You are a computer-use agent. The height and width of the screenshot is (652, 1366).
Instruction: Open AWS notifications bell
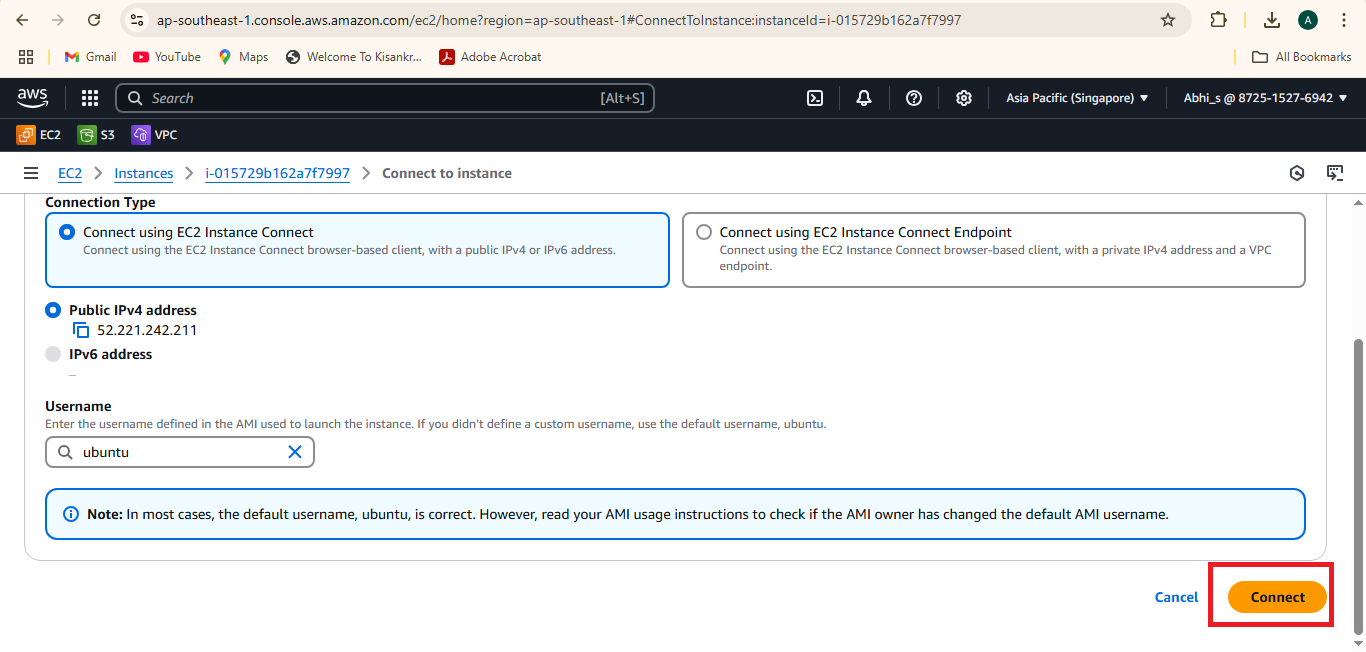tap(864, 98)
